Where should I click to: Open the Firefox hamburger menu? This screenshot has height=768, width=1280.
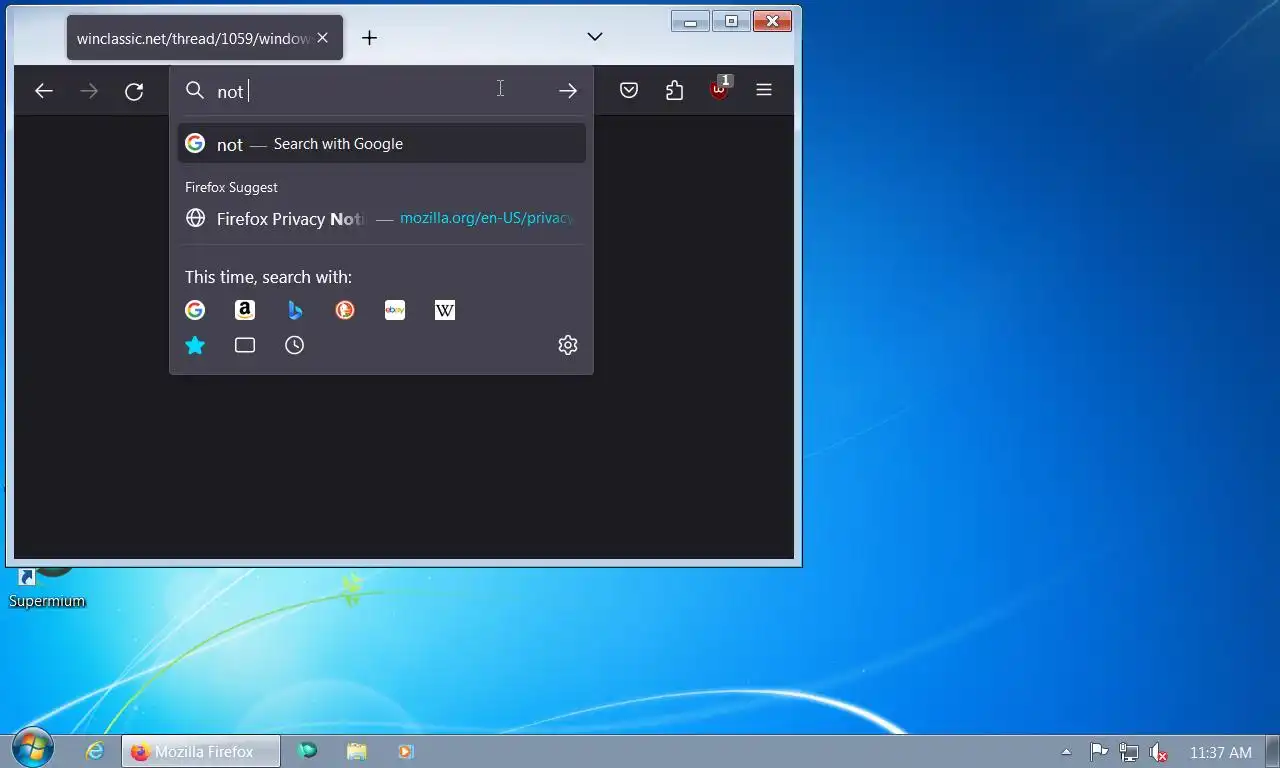764,90
